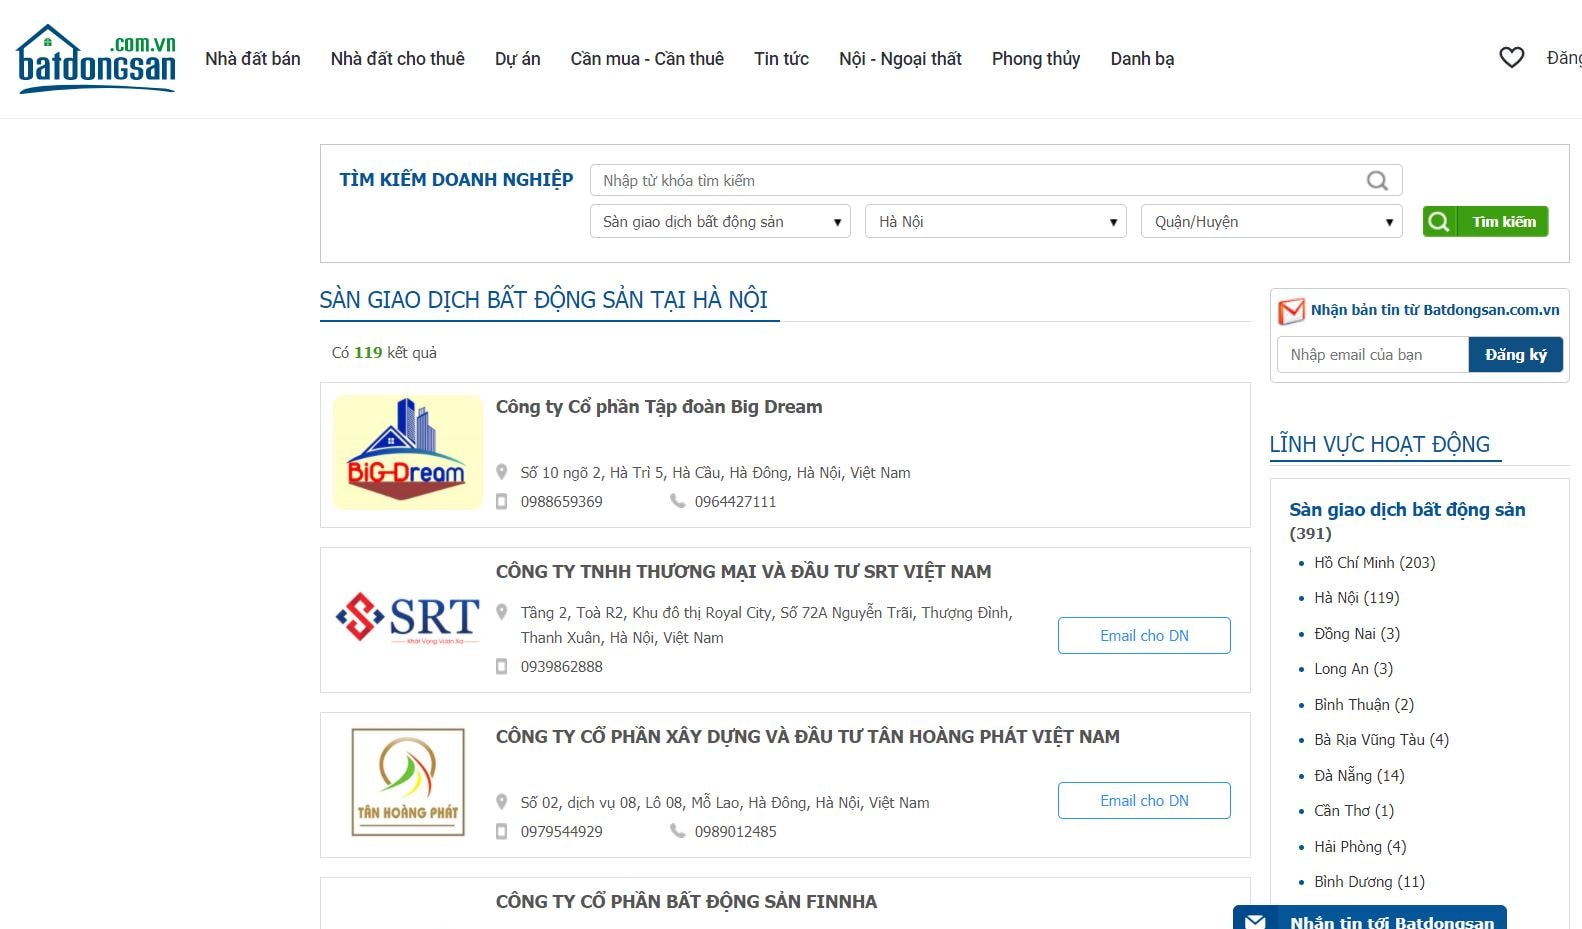
Task: Click the magnifier icon in keyword field
Action: [x=1377, y=181]
